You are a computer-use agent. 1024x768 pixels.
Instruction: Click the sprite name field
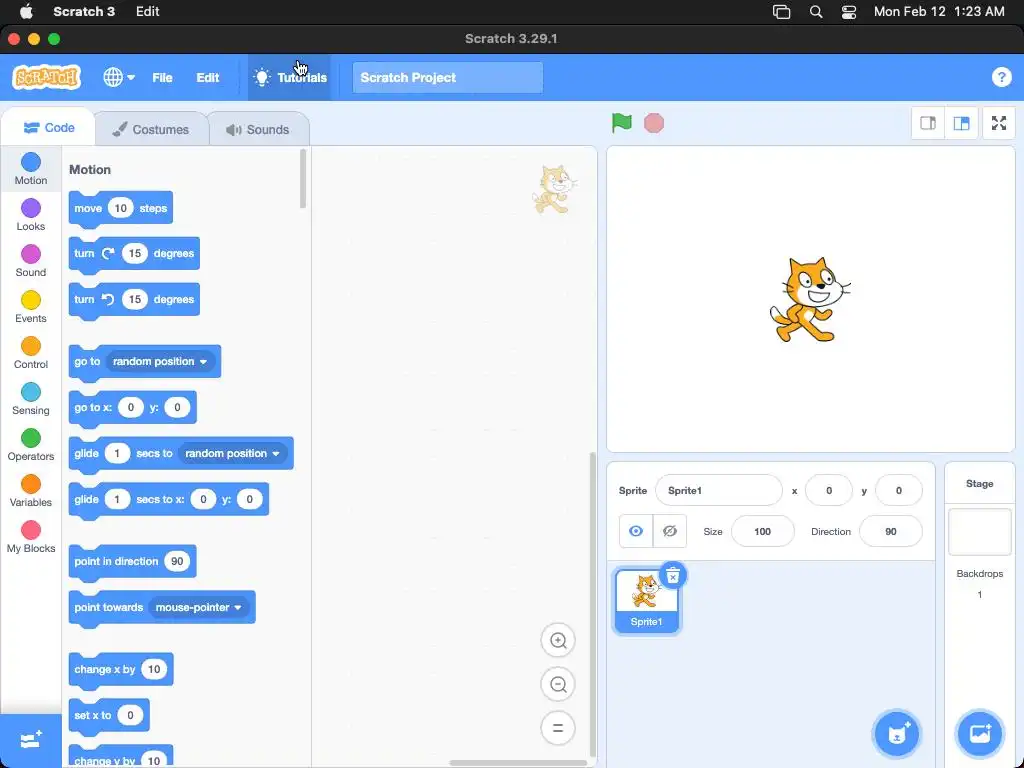pos(718,490)
